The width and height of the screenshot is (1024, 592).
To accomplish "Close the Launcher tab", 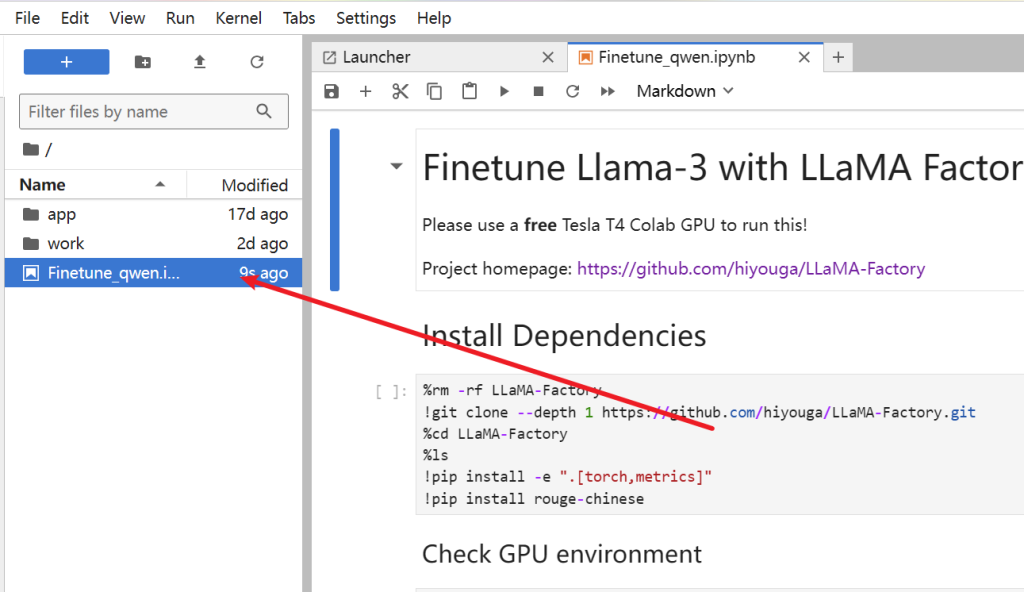I will coord(548,58).
